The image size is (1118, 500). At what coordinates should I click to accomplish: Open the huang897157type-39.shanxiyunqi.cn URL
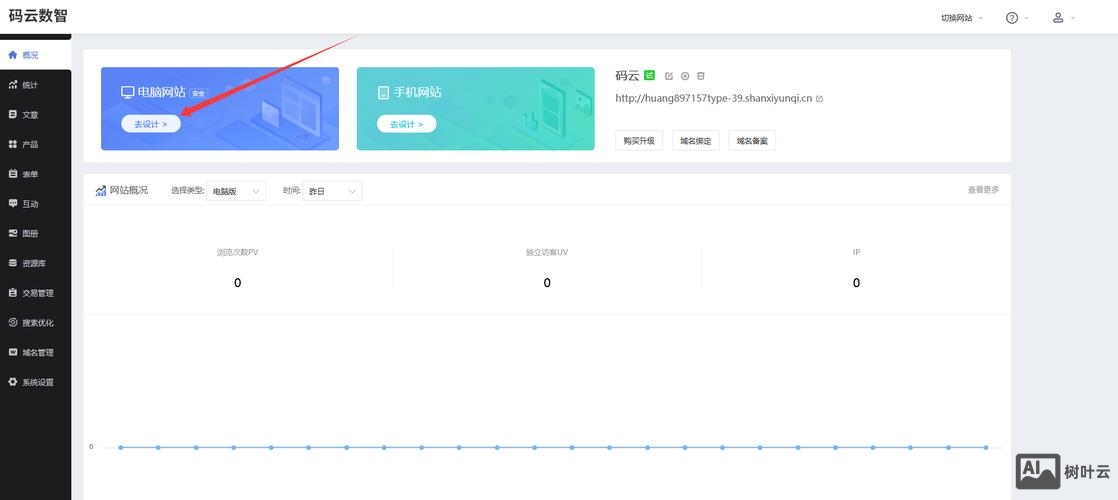[x=714, y=98]
